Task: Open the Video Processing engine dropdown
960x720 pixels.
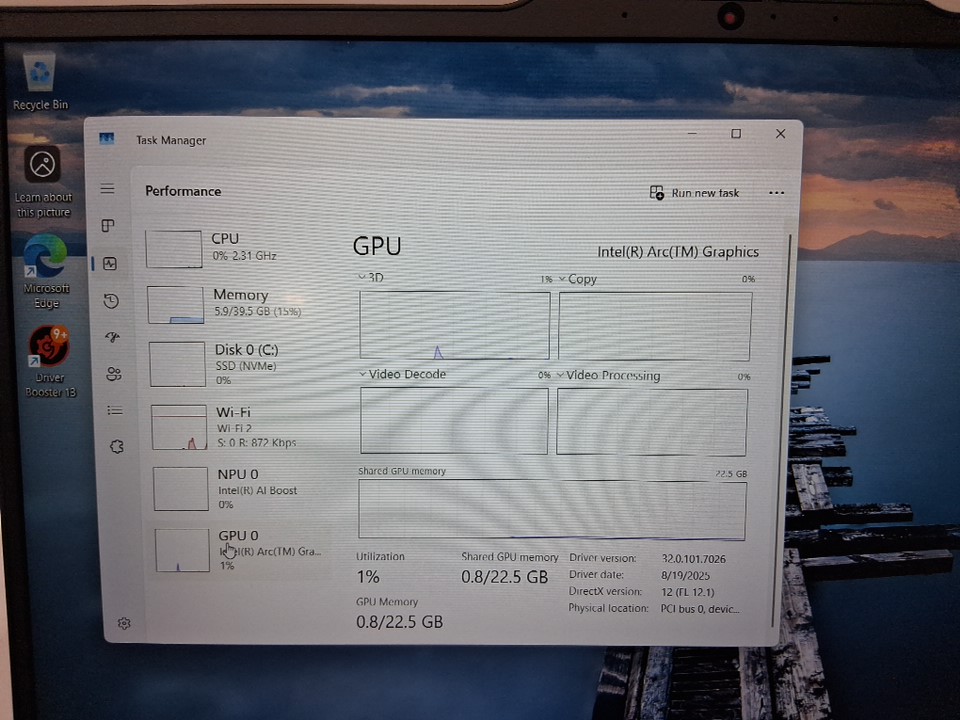Action: pos(561,376)
